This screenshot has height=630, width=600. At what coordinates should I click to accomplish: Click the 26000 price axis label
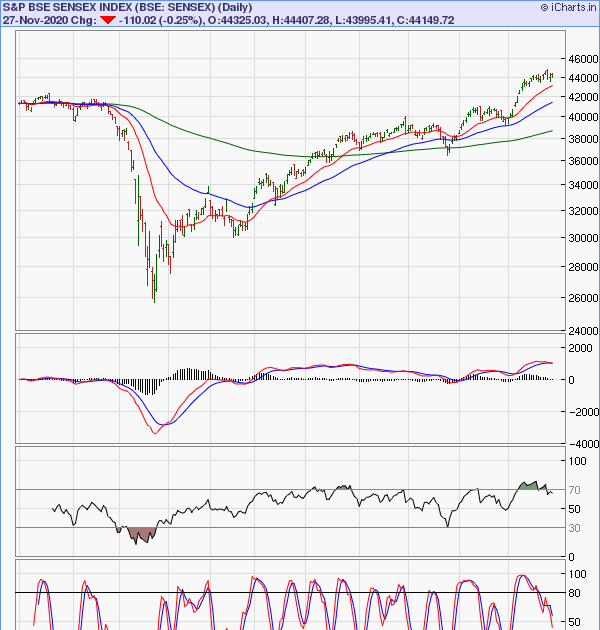pyautogui.click(x=583, y=298)
